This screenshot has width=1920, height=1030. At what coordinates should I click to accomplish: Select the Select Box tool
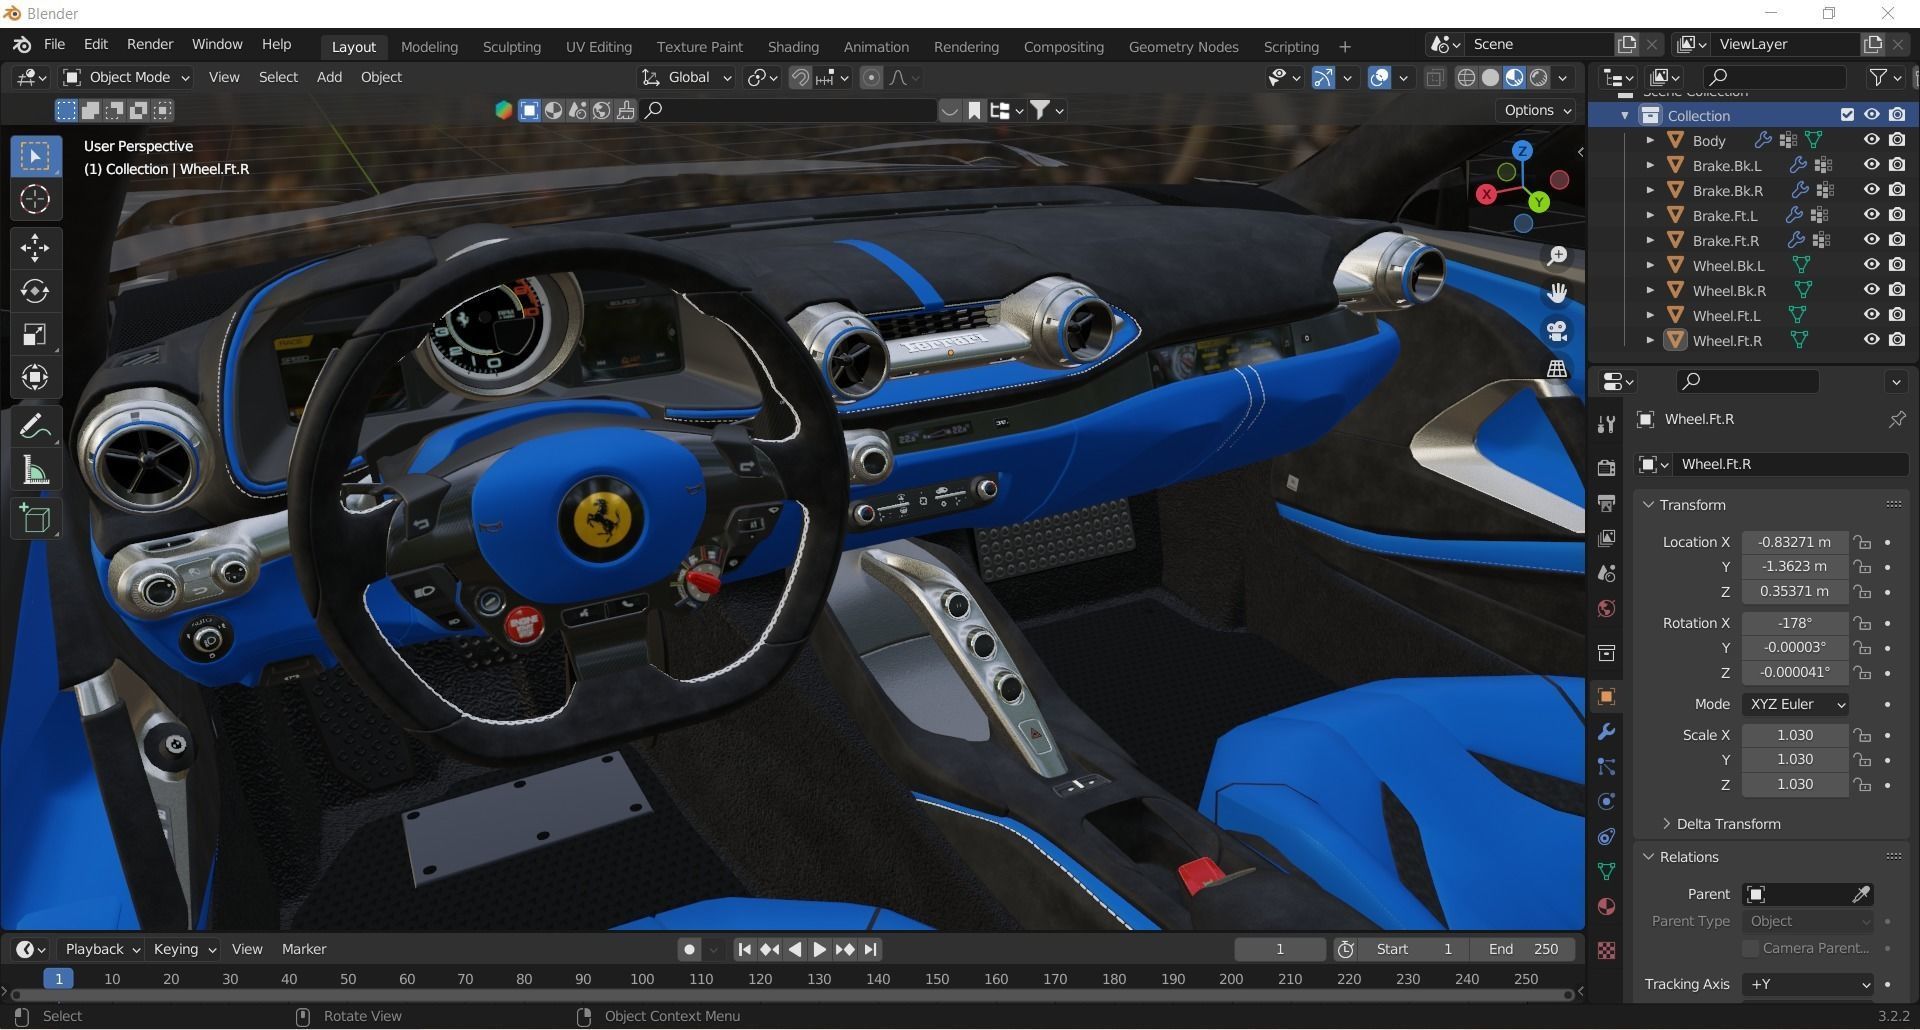coord(35,156)
